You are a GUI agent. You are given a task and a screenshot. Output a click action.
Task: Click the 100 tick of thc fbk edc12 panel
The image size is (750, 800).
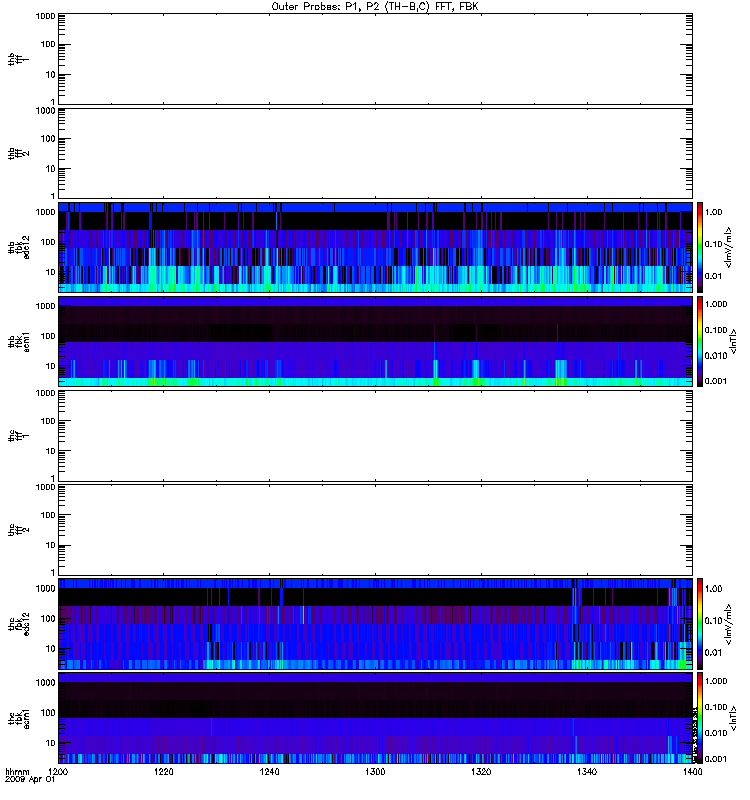[48, 618]
